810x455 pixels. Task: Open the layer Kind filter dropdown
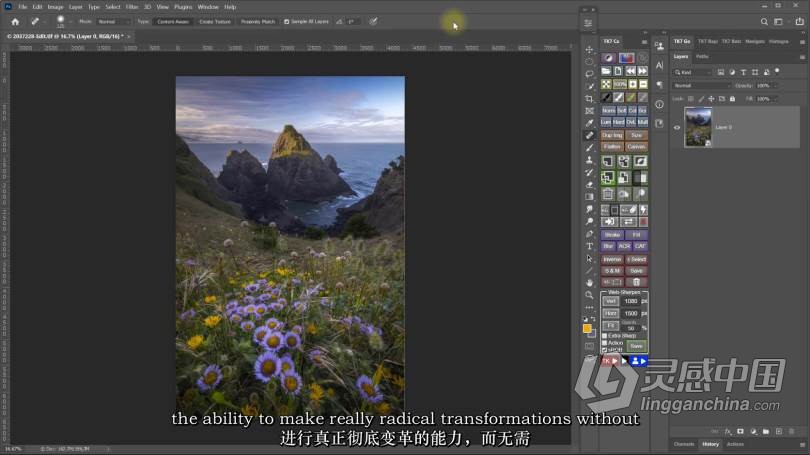693,72
